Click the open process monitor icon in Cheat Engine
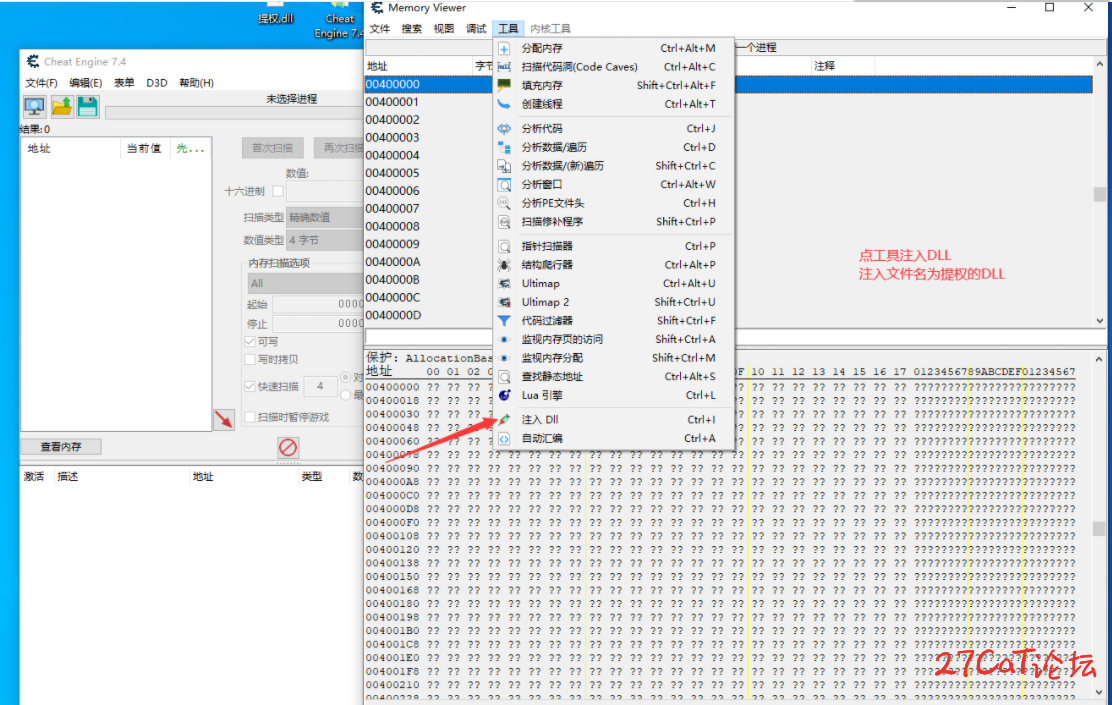 pyautogui.click(x=34, y=107)
